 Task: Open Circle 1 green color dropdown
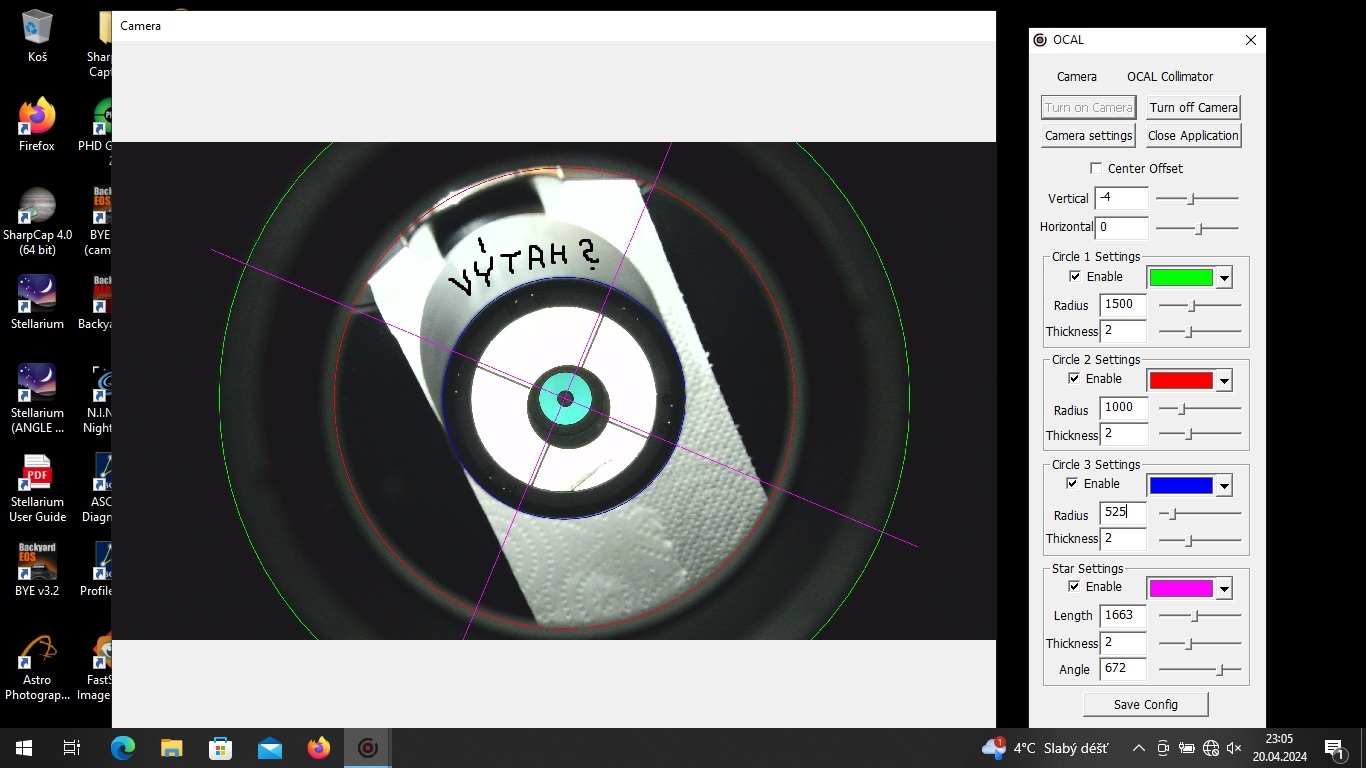pyautogui.click(x=1224, y=278)
